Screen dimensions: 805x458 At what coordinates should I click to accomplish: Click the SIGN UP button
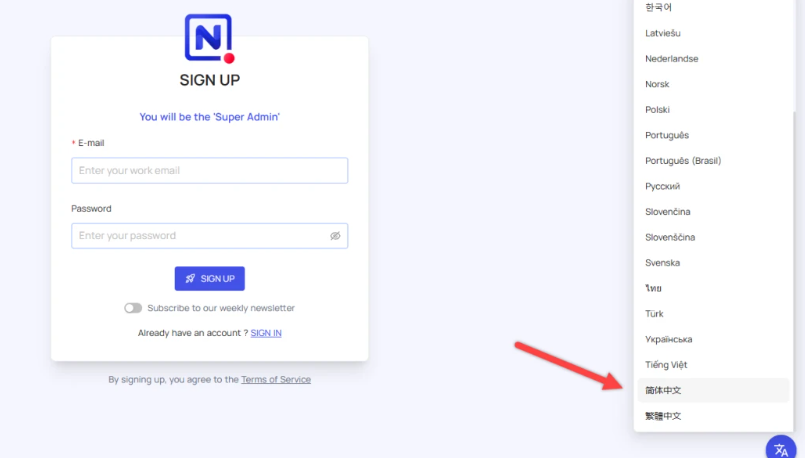point(209,278)
